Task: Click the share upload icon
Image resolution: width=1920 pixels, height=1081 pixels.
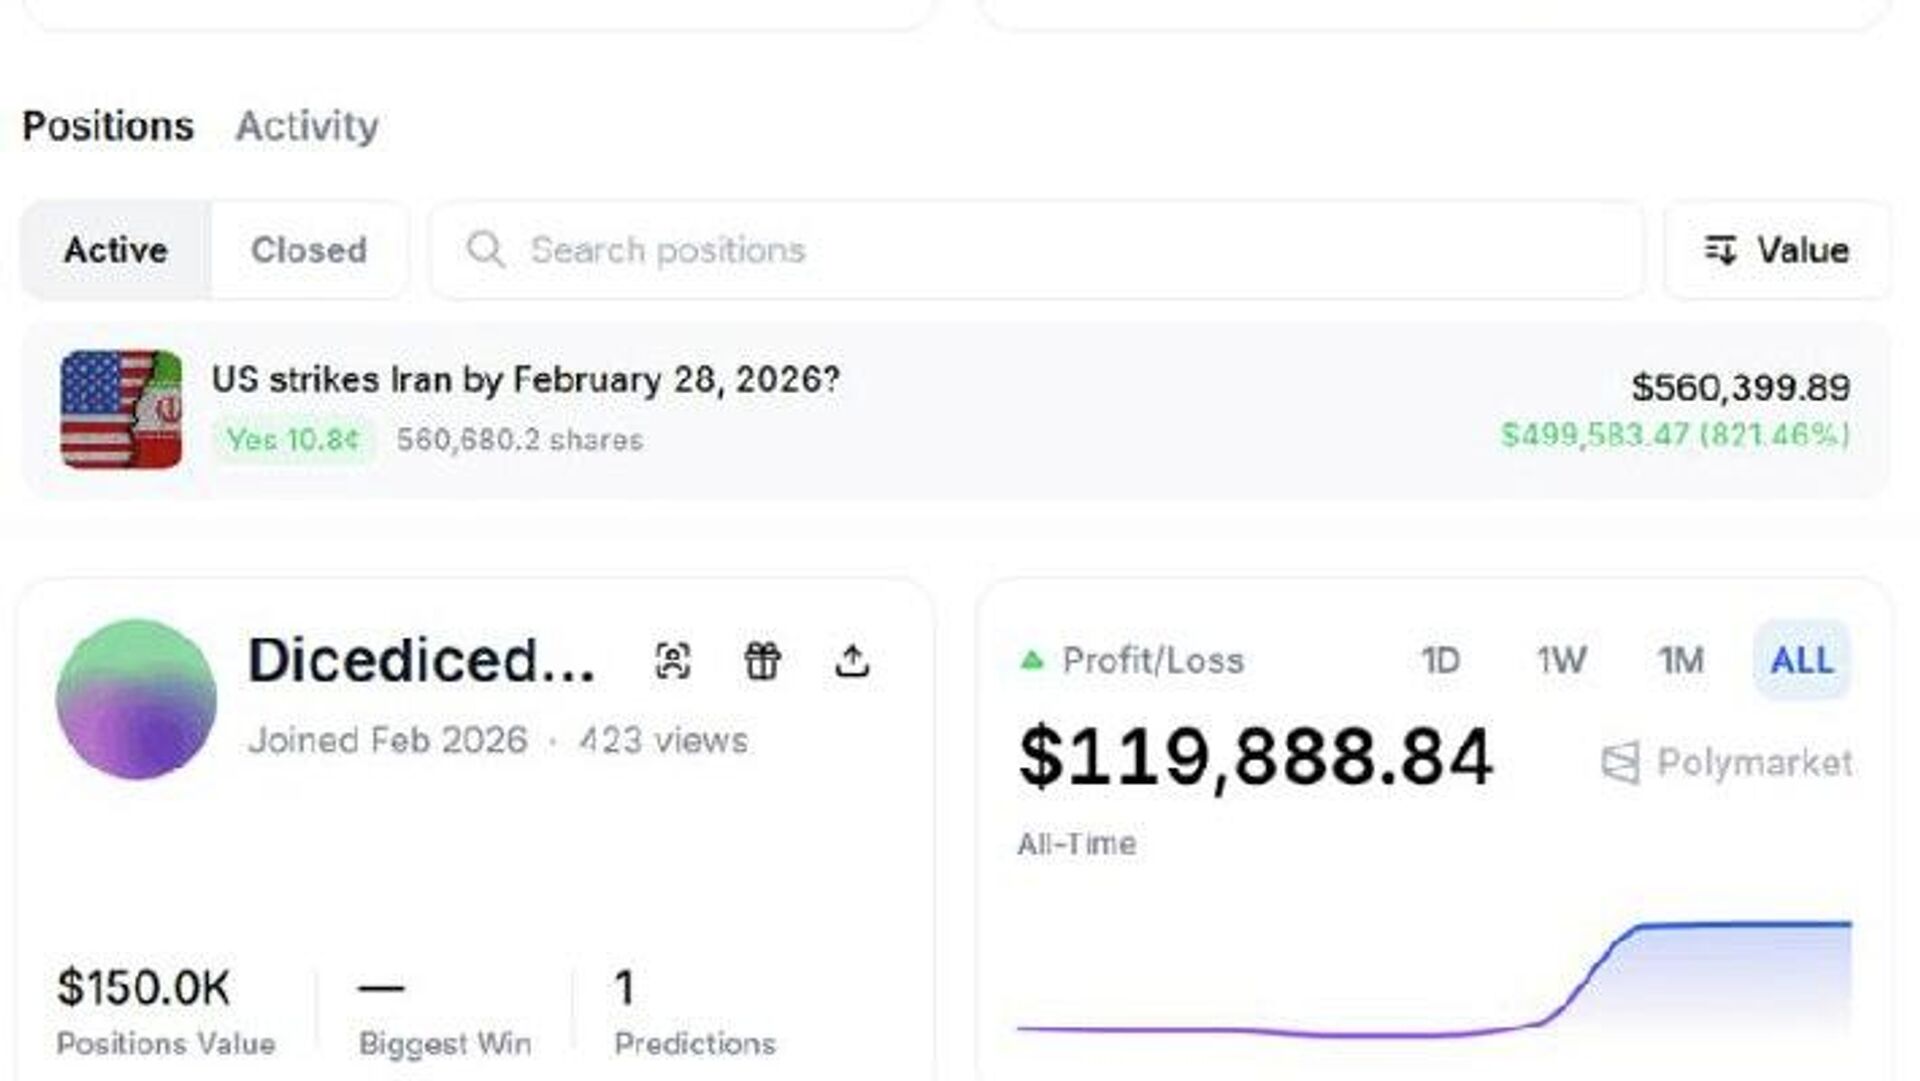Action: click(852, 661)
